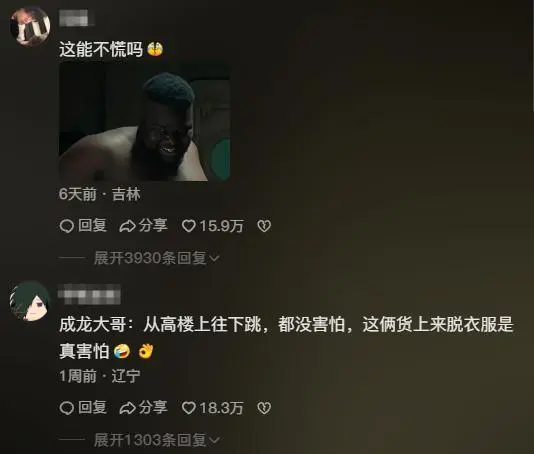
Task: Select the 成龙大哥 comment text
Action: click(x=286, y=338)
